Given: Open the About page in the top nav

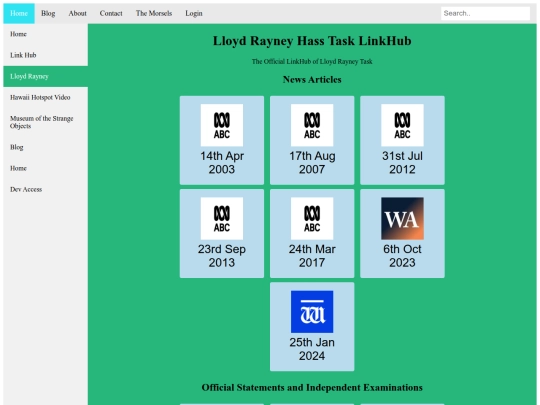Looking at the screenshot, I should click(x=77, y=13).
